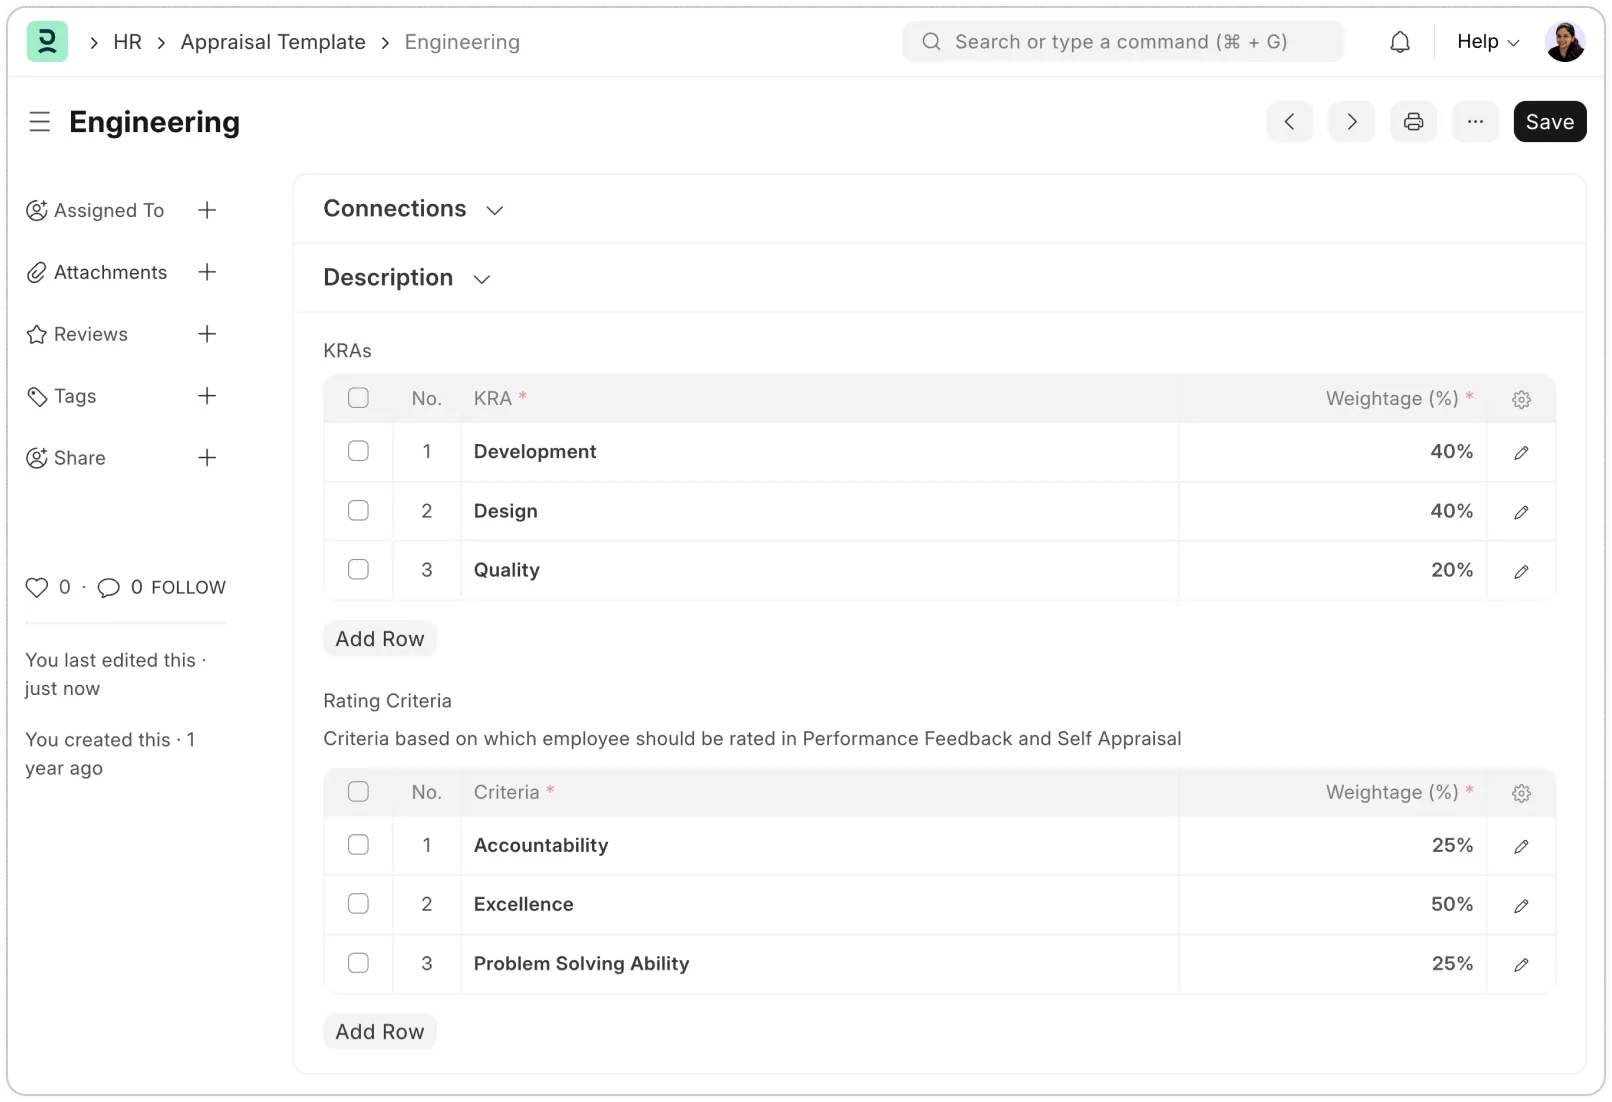Navigate forward using the right arrow

[x=1351, y=121]
